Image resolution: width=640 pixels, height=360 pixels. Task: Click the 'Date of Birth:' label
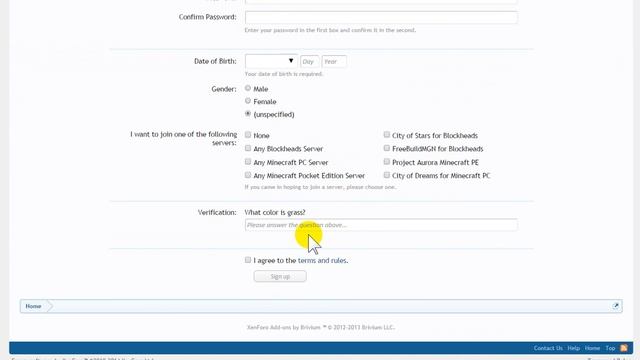point(215,61)
